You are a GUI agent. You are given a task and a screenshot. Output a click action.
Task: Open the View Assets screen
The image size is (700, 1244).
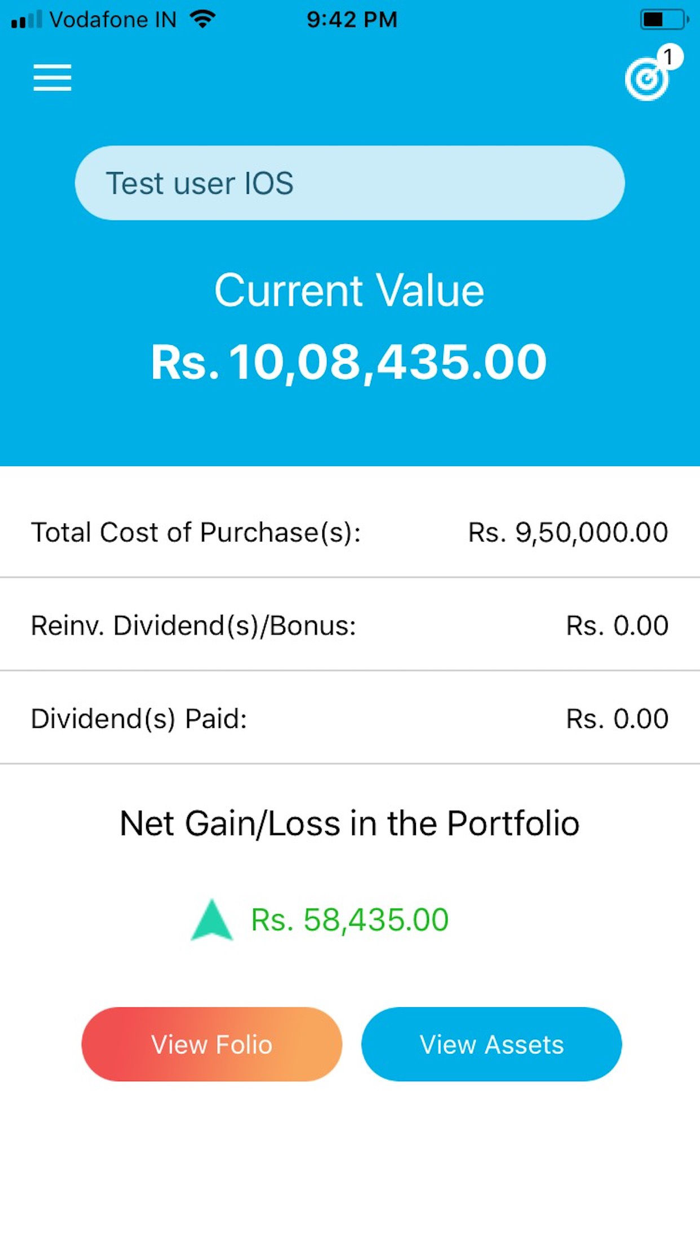[x=491, y=1044]
